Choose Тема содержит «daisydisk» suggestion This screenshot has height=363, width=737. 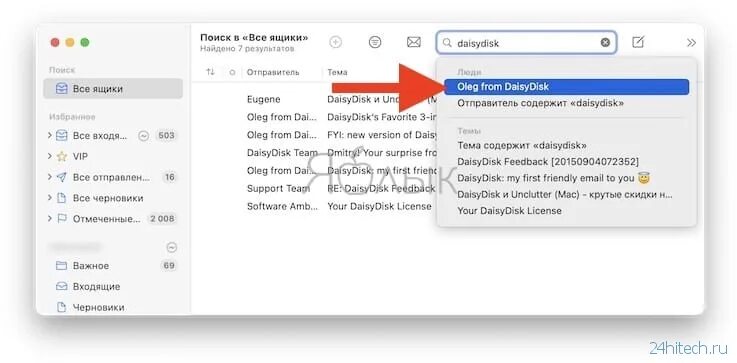coord(522,146)
